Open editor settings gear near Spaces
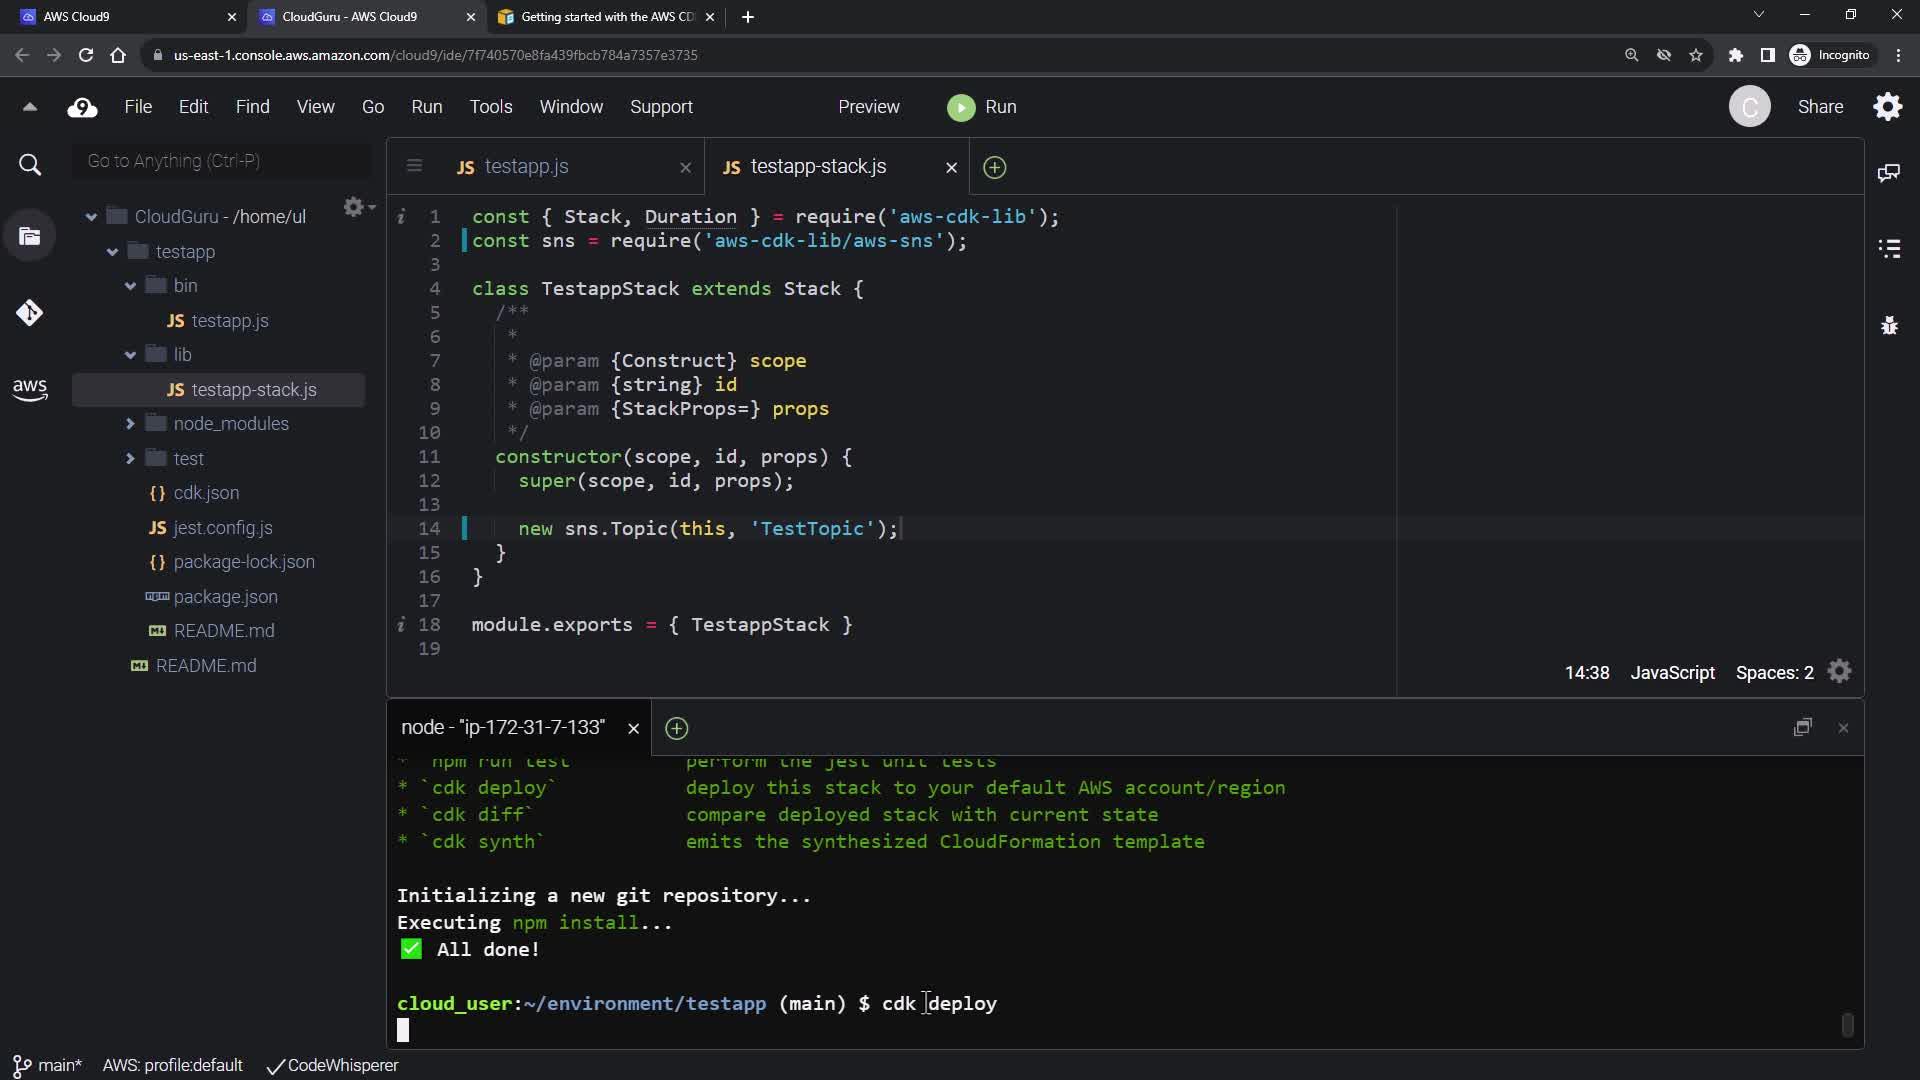Image resolution: width=1920 pixels, height=1080 pixels. click(1839, 672)
